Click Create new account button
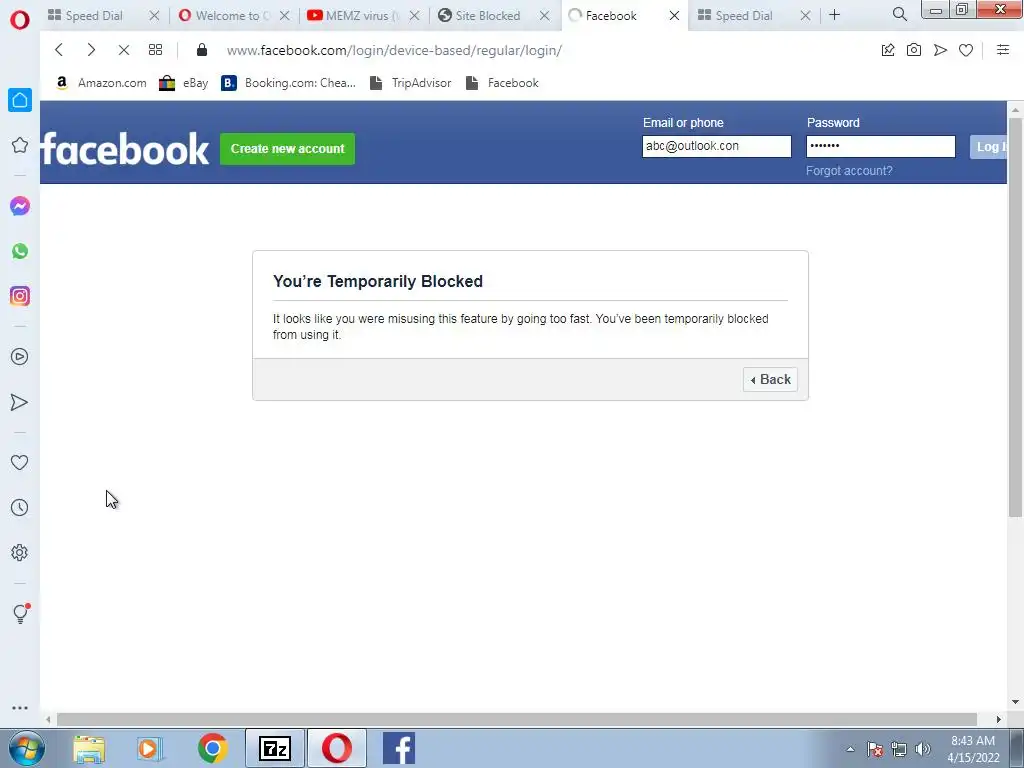 coord(287,149)
